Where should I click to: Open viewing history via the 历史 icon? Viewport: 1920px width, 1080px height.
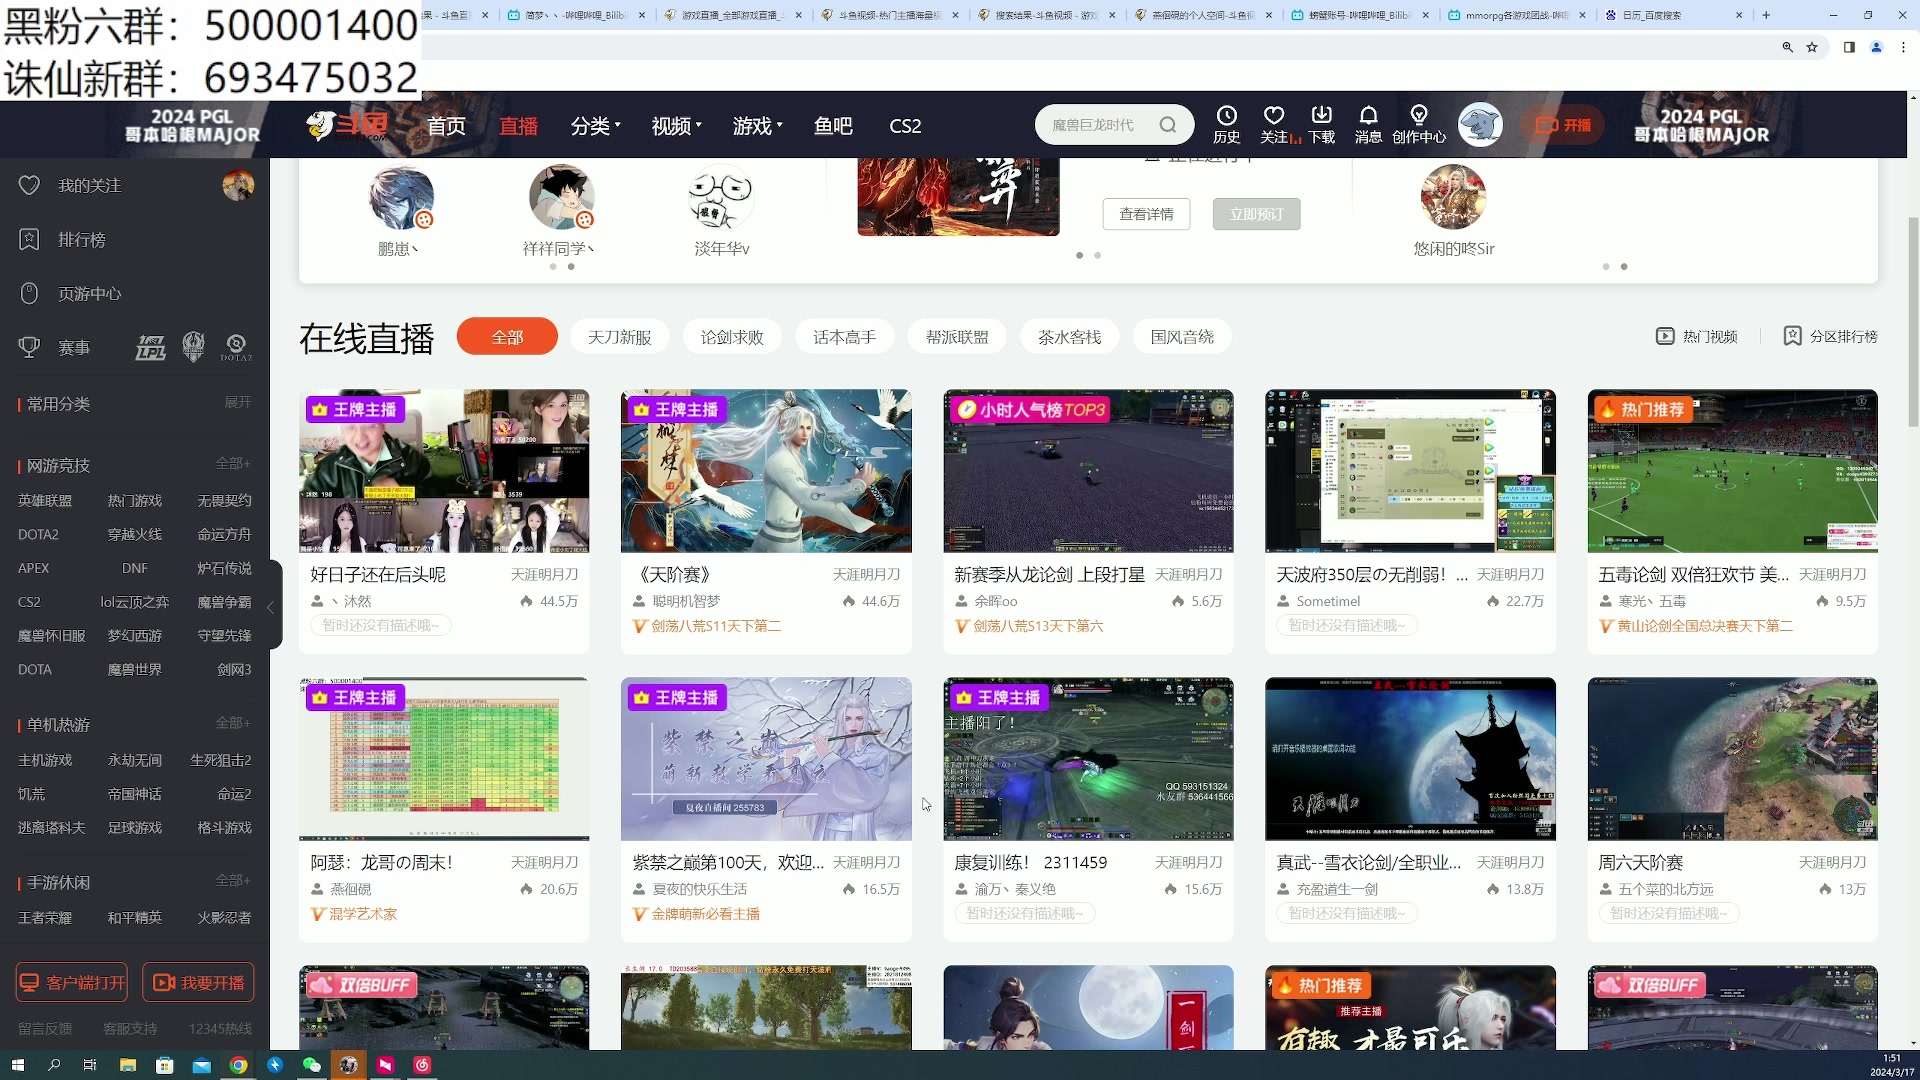(x=1228, y=123)
